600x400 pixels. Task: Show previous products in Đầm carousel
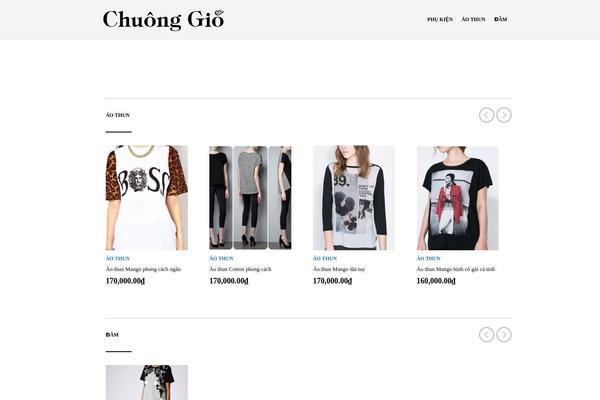[x=486, y=335]
